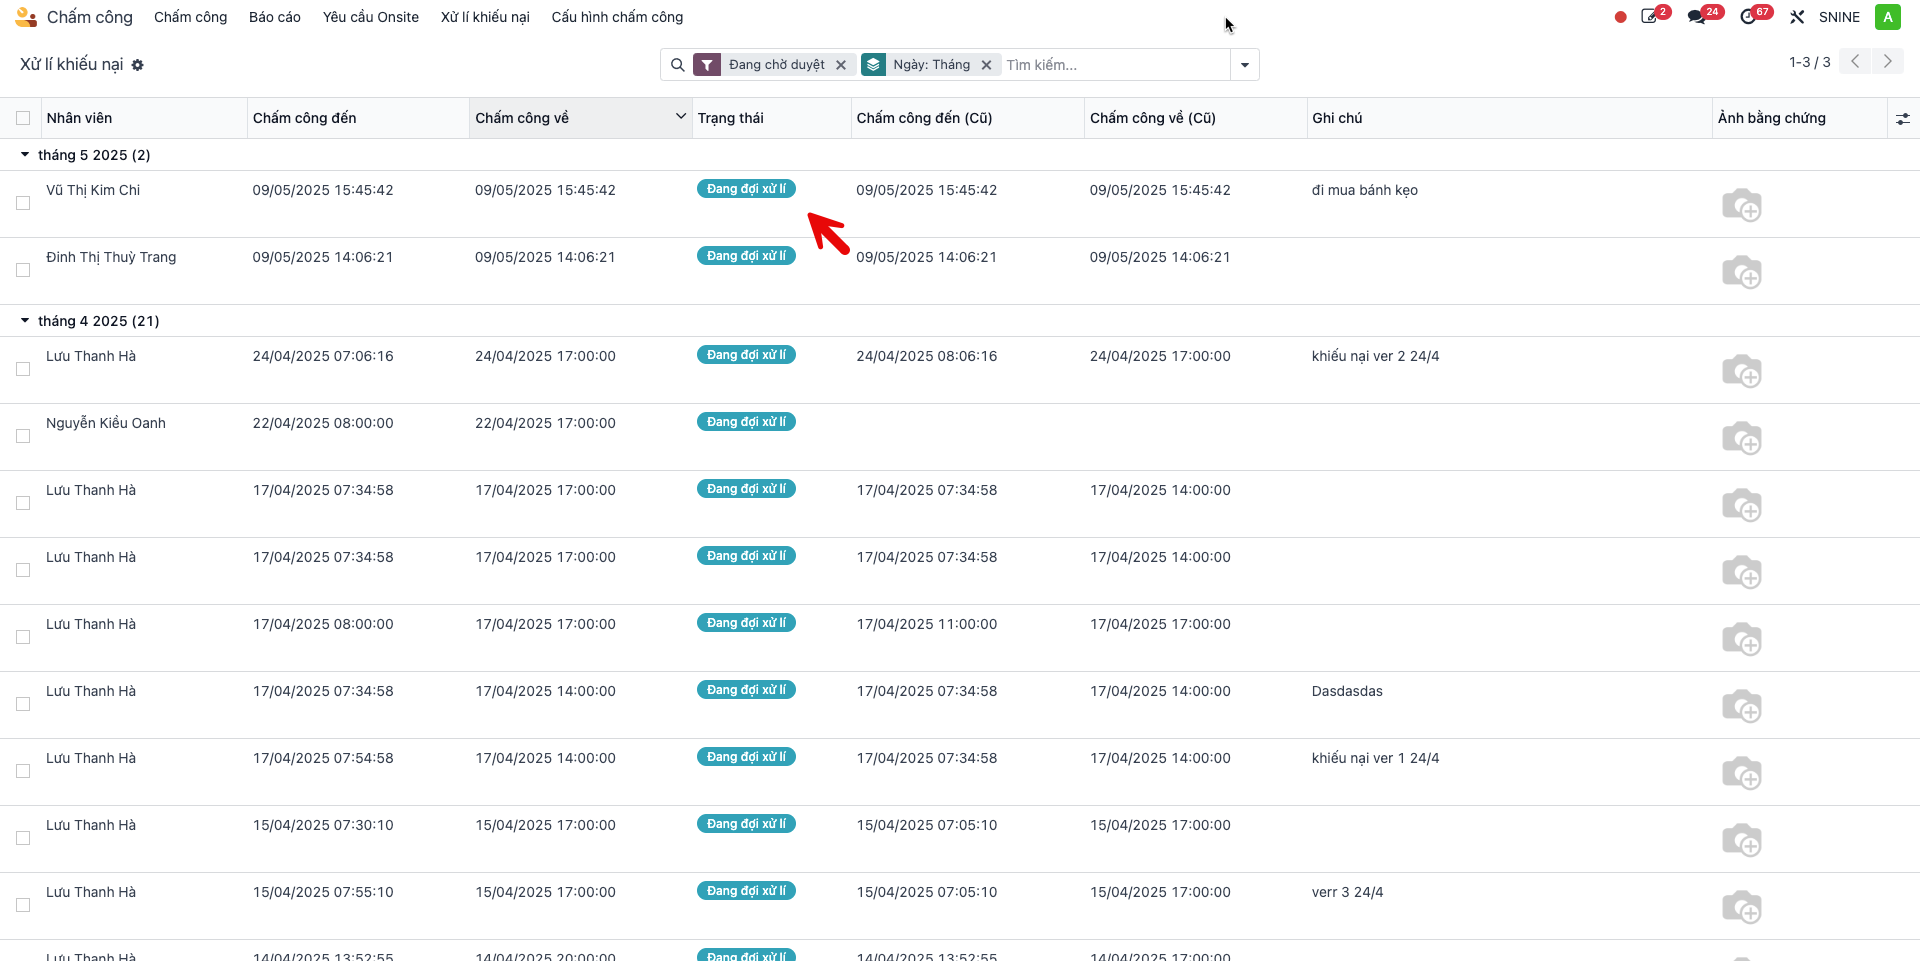Check the row checkbox for 17/04/2025 08:00:00
The image size is (1920, 961).
[x=23, y=637]
